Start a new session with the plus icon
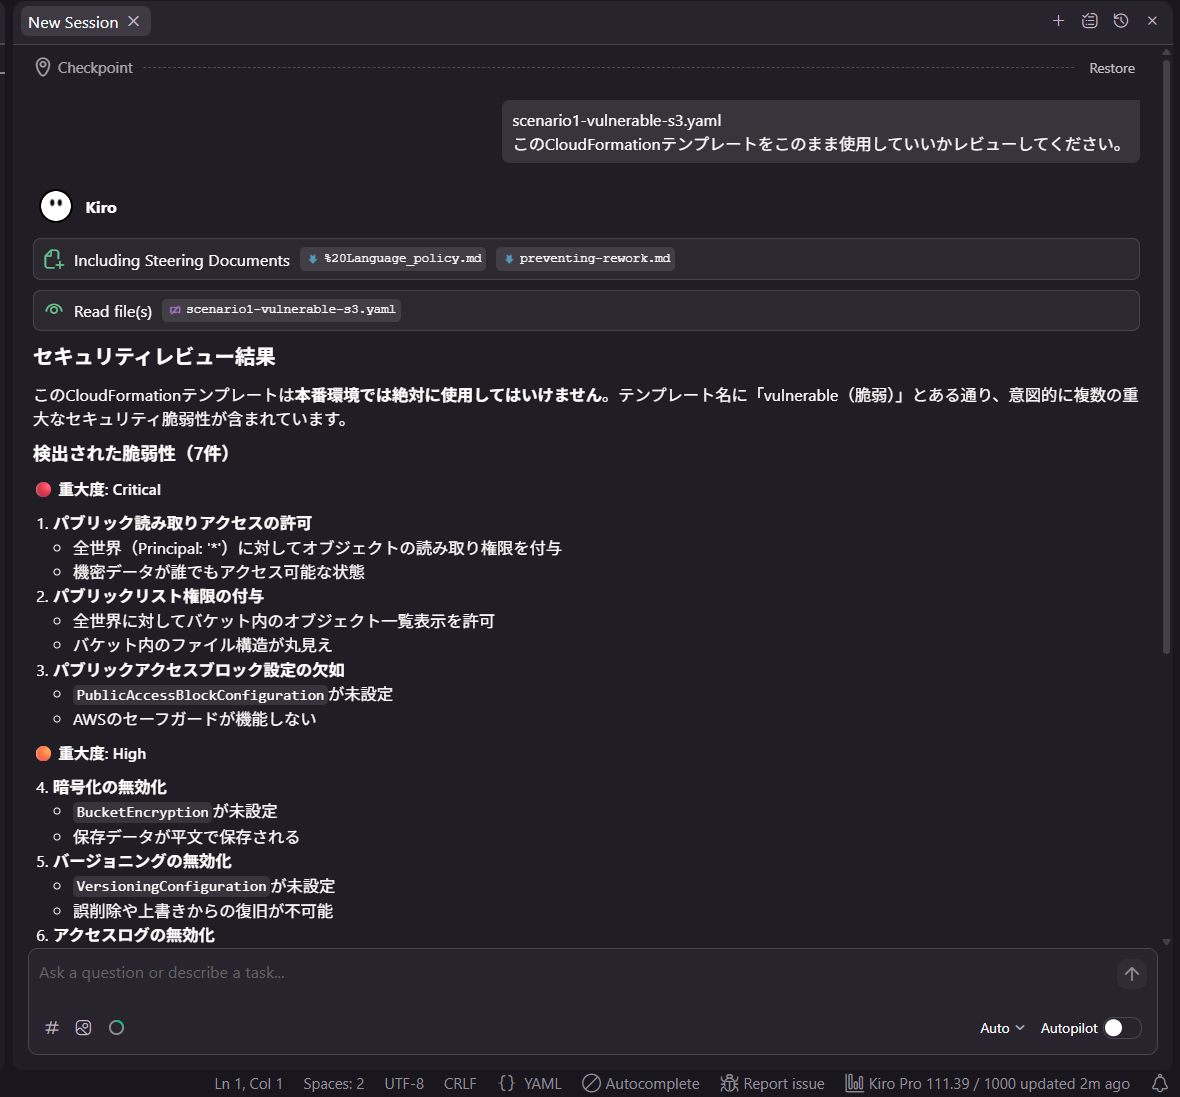The height and width of the screenshot is (1097, 1180). (x=1058, y=20)
